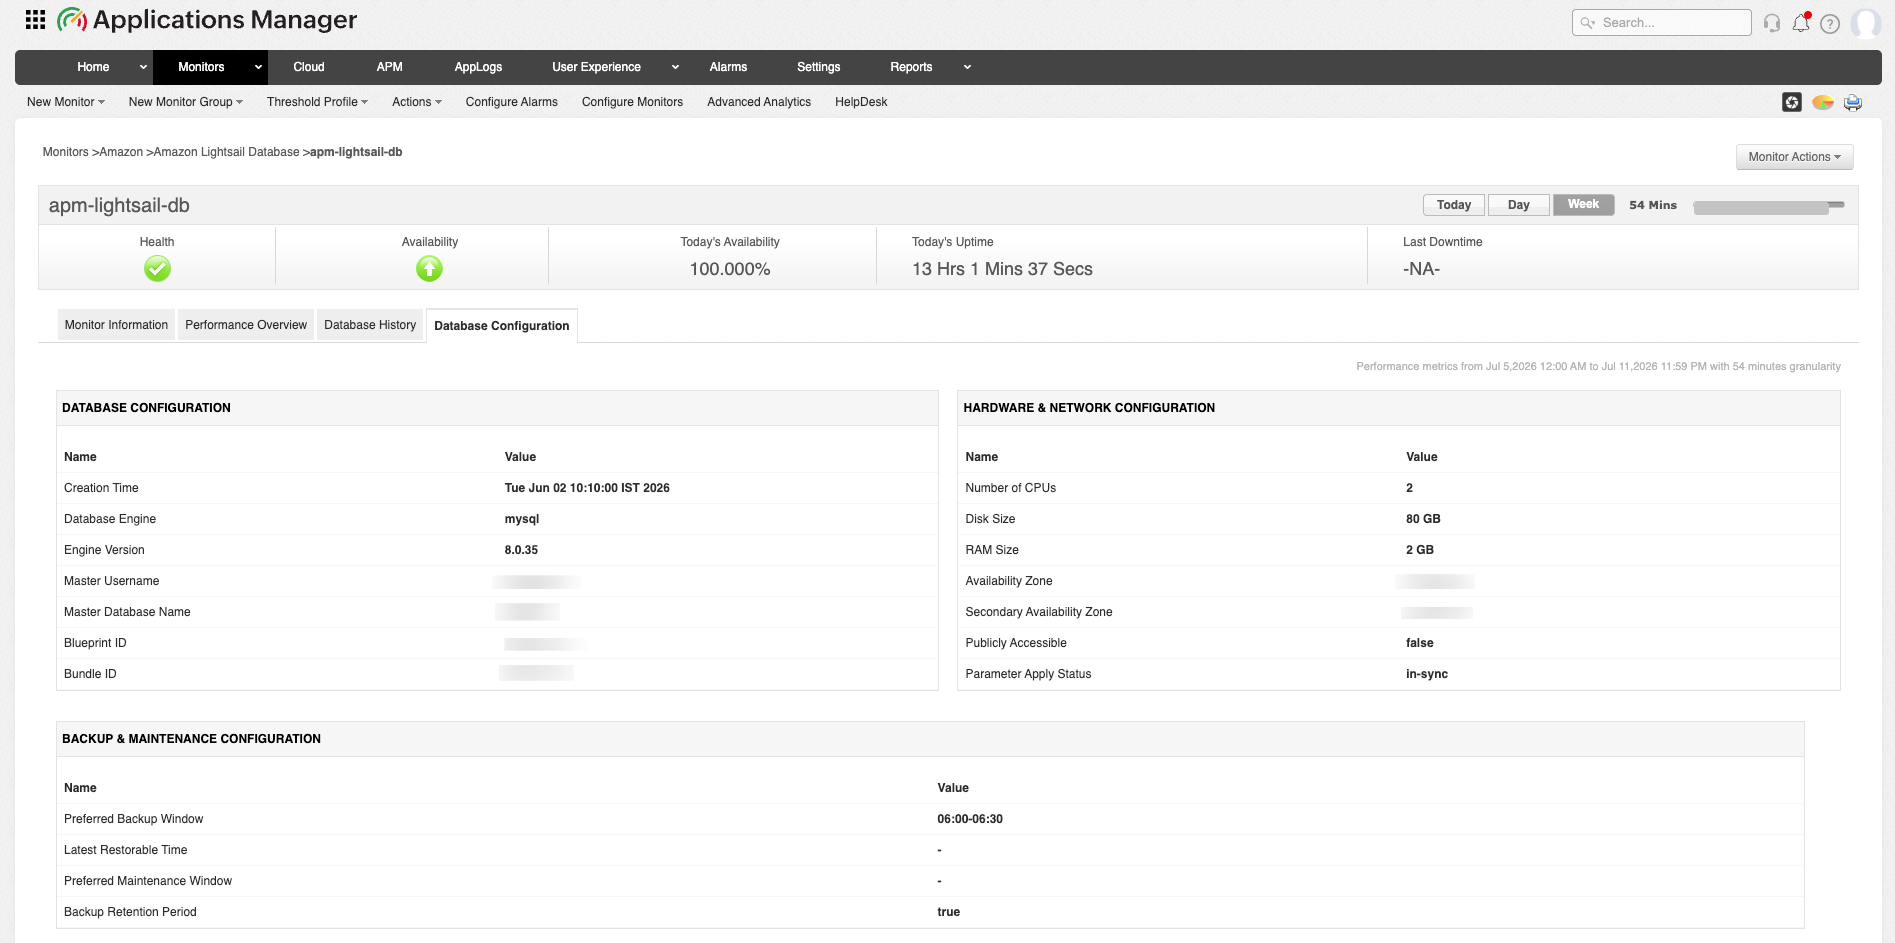This screenshot has height=943, width=1895.
Task: Click the 54 Mins granularity slider
Action: (1768, 206)
